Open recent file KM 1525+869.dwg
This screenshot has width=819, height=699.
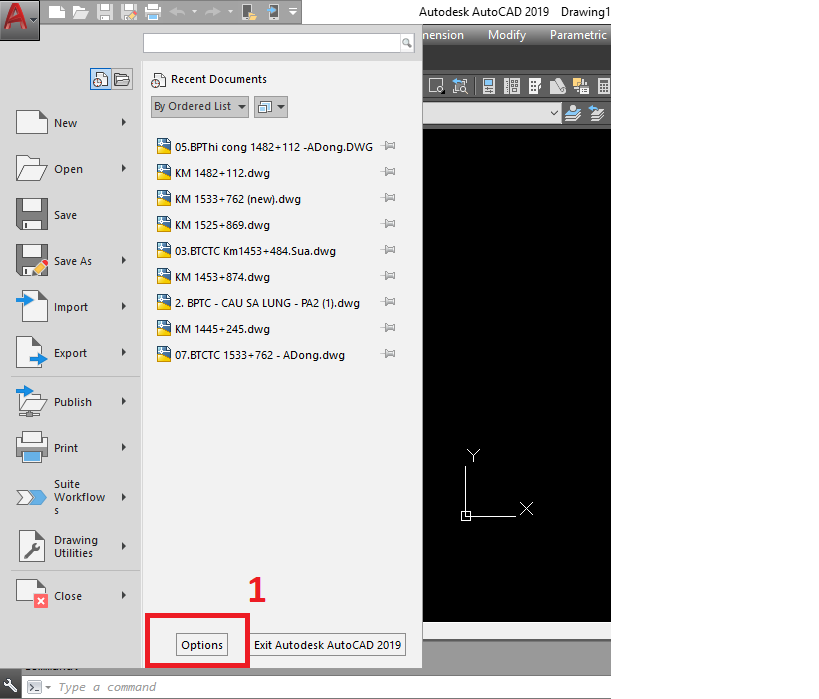pyautogui.click(x=222, y=225)
